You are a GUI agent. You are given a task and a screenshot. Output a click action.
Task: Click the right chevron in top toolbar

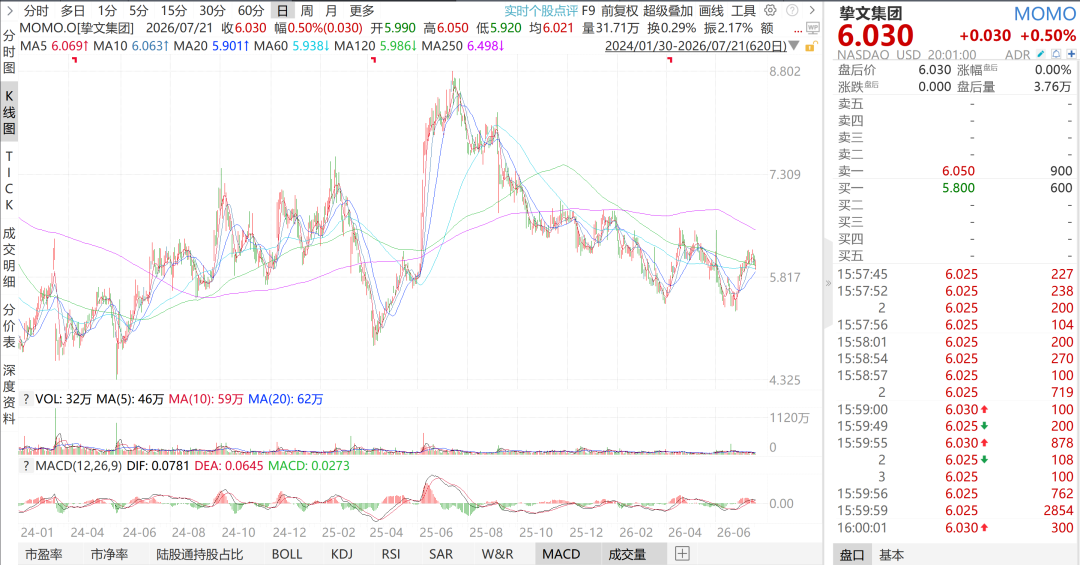(x=813, y=10)
